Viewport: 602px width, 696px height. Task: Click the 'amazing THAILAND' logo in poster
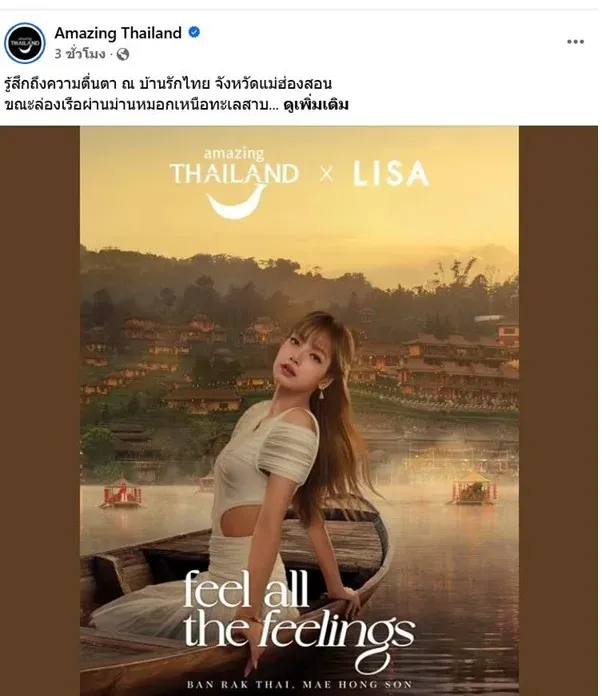point(234,166)
